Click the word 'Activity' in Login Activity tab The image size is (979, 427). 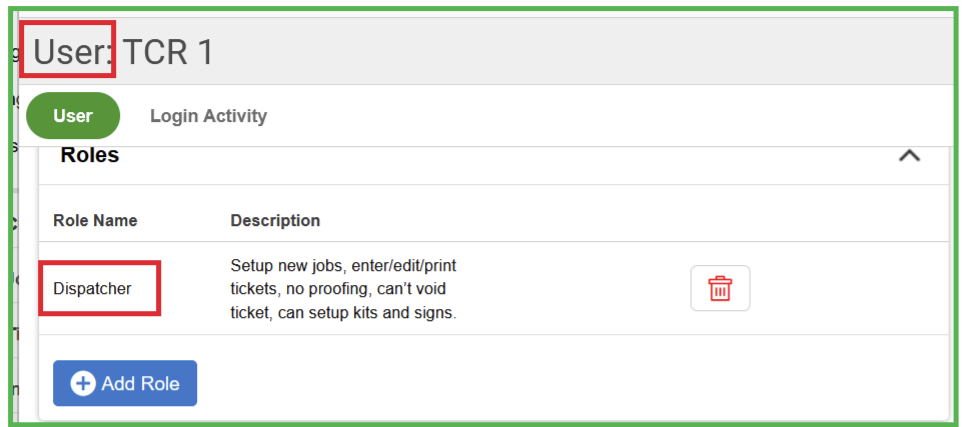point(236,116)
